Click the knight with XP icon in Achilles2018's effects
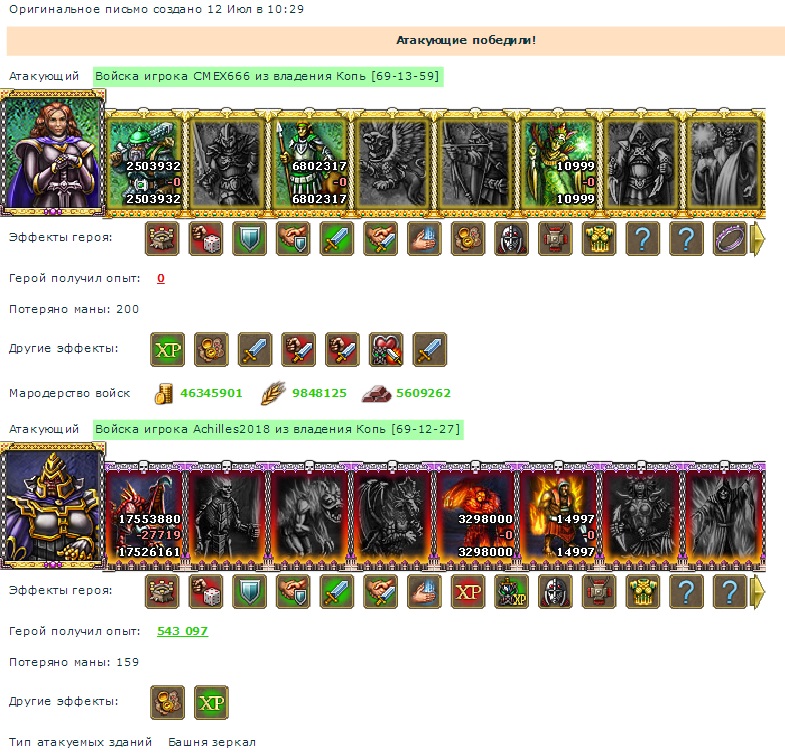The width and height of the screenshot is (785, 753). 512,591
